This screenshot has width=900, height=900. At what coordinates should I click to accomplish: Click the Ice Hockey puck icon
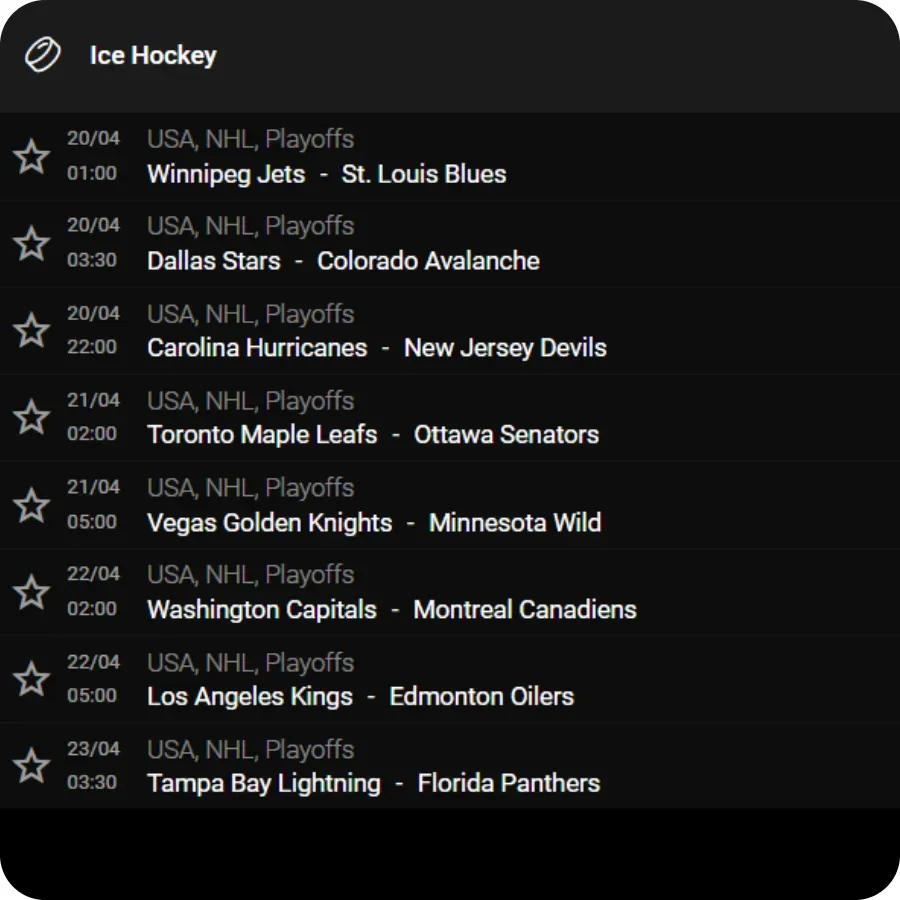42,55
